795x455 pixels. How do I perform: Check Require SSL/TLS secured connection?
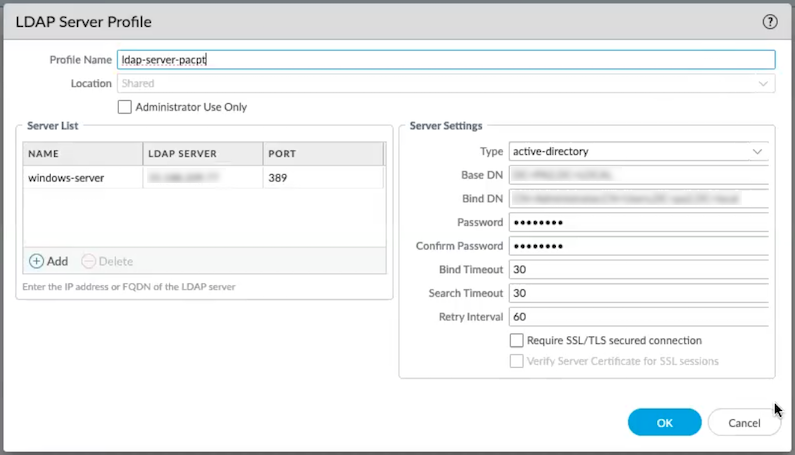[517, 341]
